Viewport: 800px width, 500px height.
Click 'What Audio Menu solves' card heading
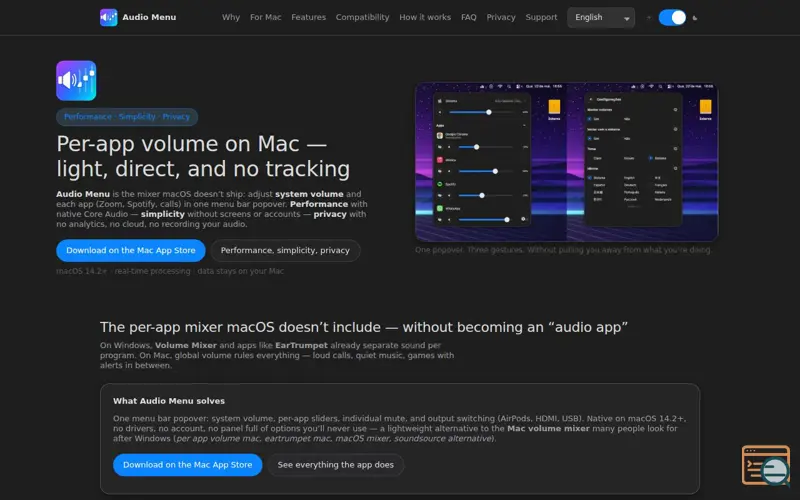[x=169, y=401]
